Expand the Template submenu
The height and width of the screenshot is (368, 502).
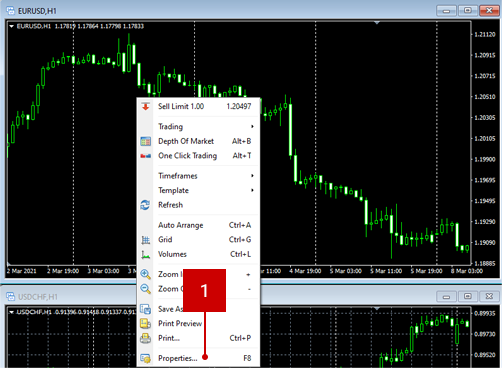(x=199, y=190)
